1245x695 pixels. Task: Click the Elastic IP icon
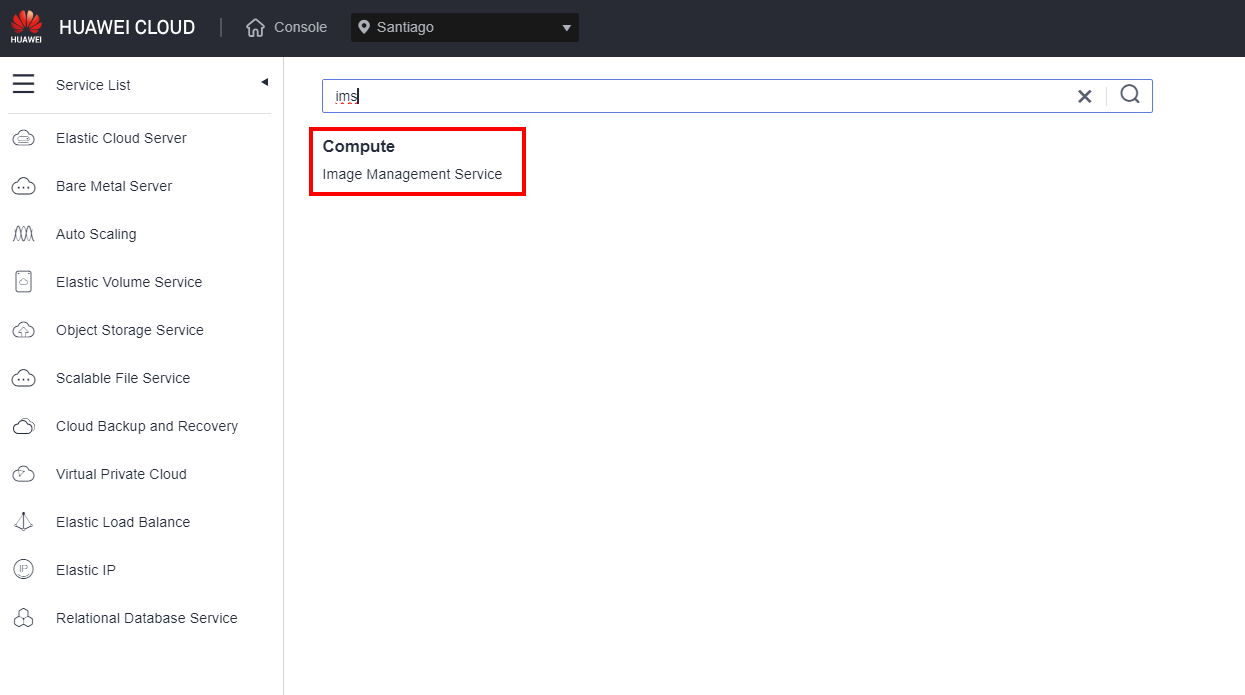23,570
